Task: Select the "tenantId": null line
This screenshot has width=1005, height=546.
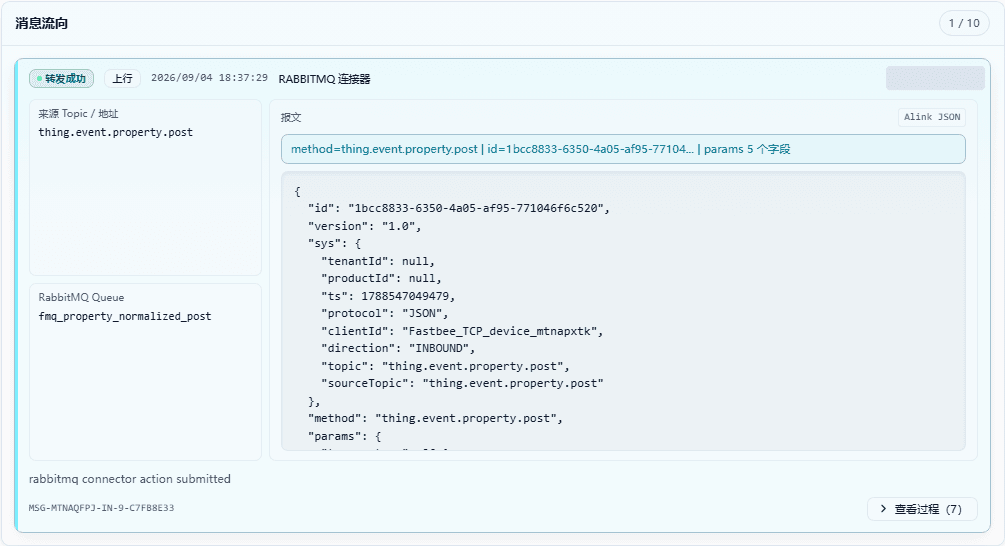Action: click(378, 261)
